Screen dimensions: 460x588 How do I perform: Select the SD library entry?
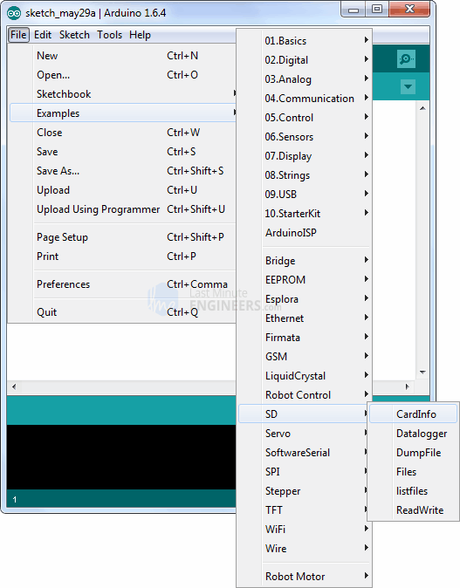tap(304, 414)
